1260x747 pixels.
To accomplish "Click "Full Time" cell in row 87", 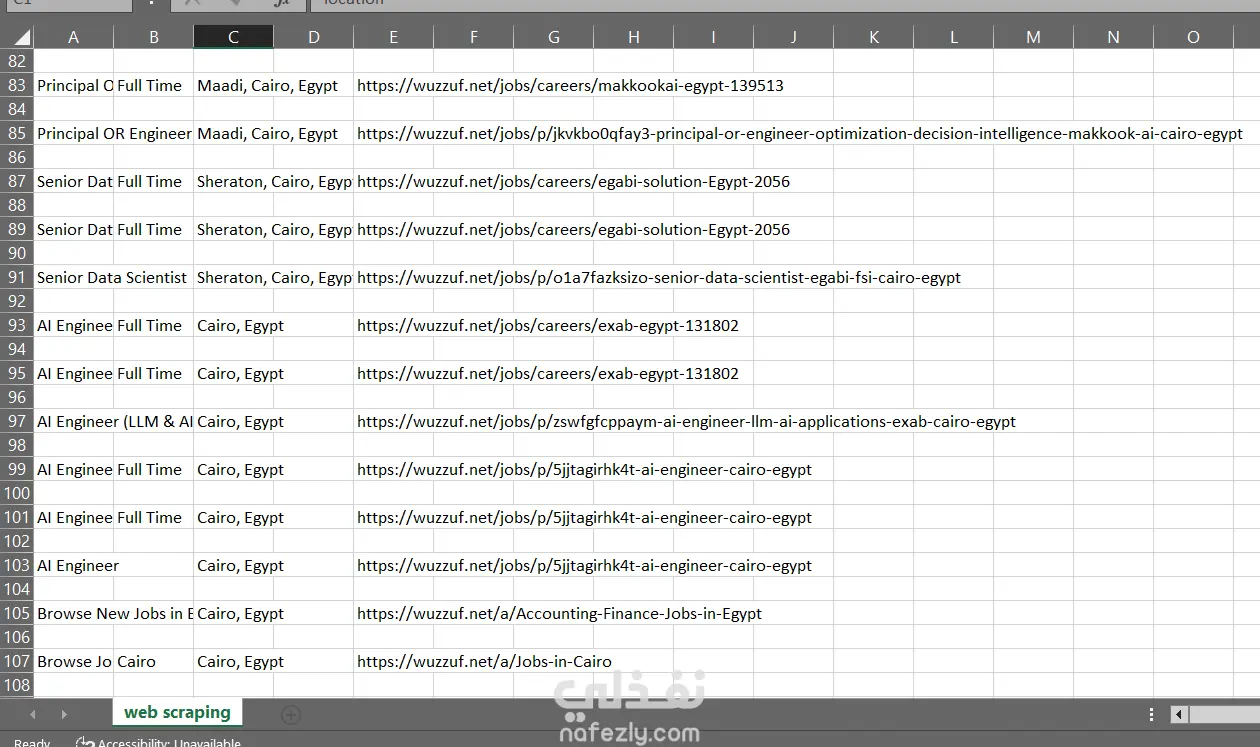I will pyautogui.click(x=153, y=181).
